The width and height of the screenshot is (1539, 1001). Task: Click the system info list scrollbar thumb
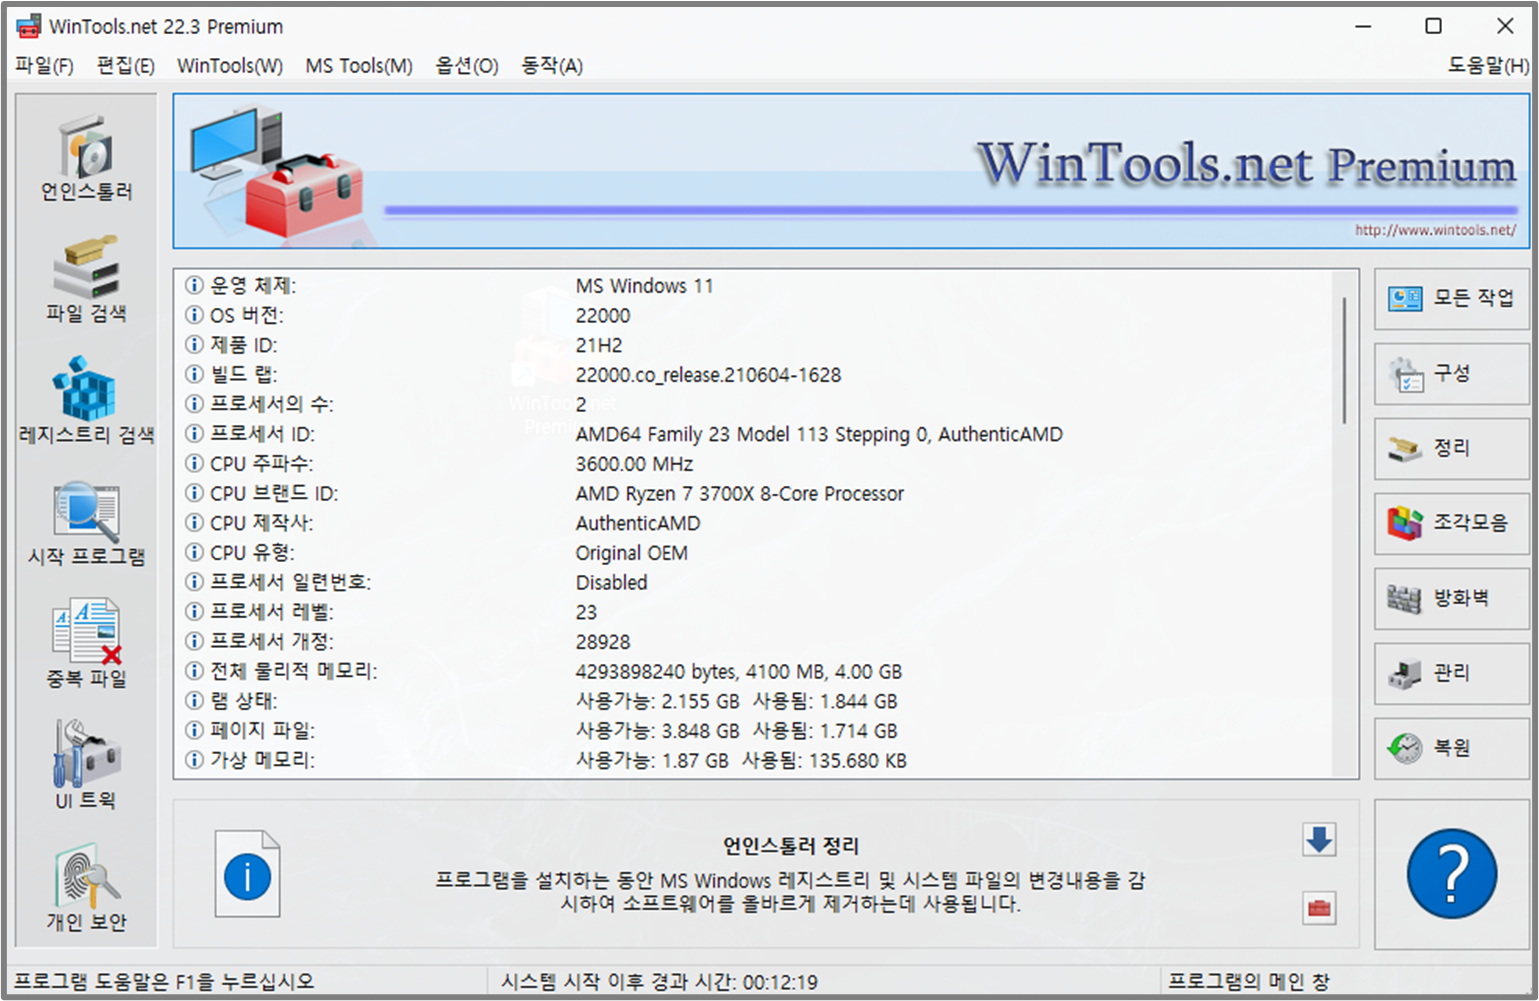1344,360
